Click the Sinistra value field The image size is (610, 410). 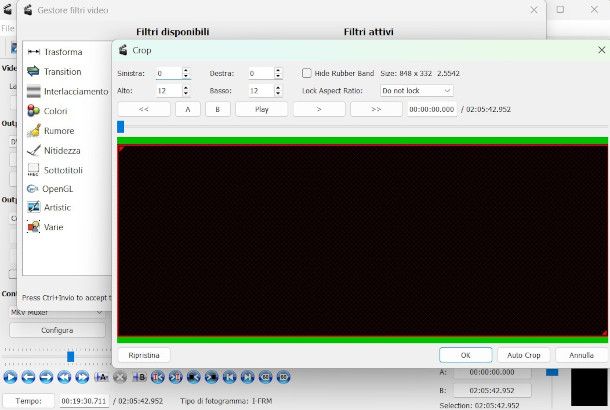click(x=169, y=73)
